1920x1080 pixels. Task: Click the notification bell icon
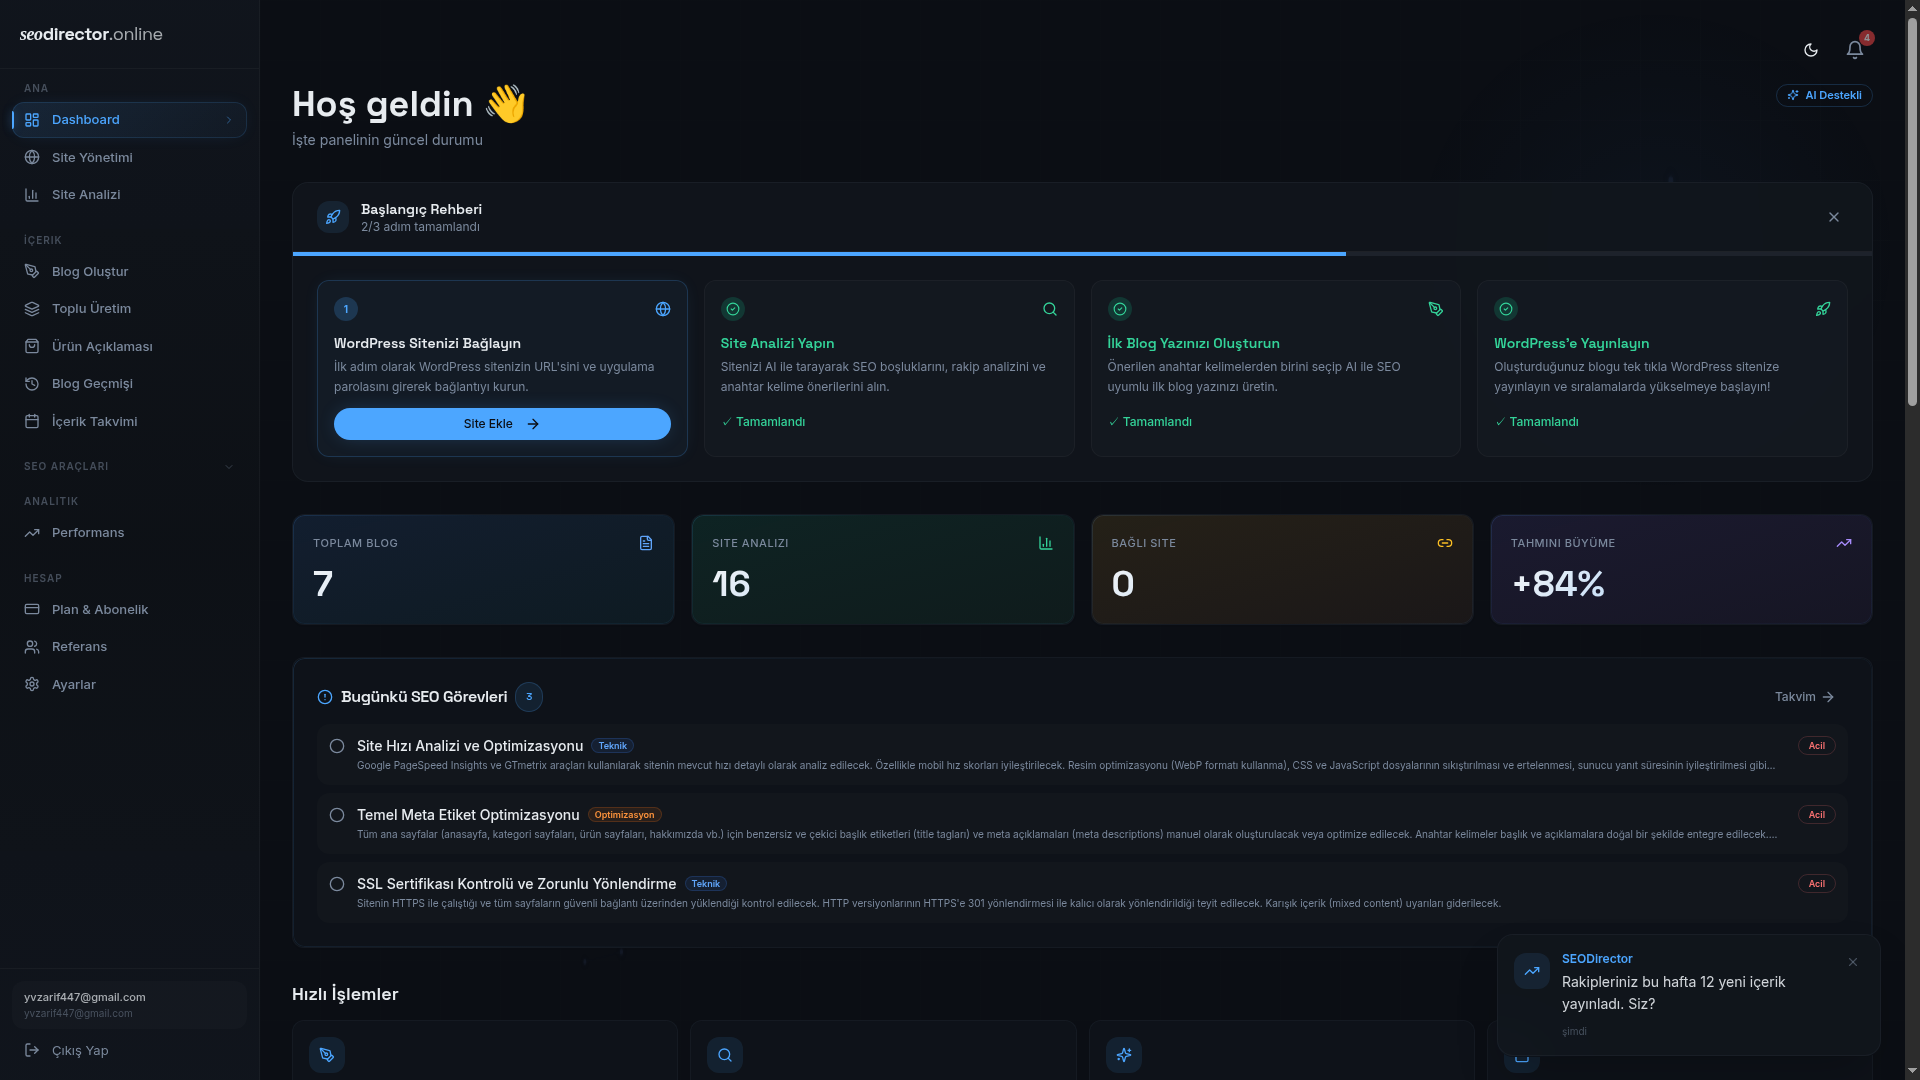click(x=1854, y=50)
